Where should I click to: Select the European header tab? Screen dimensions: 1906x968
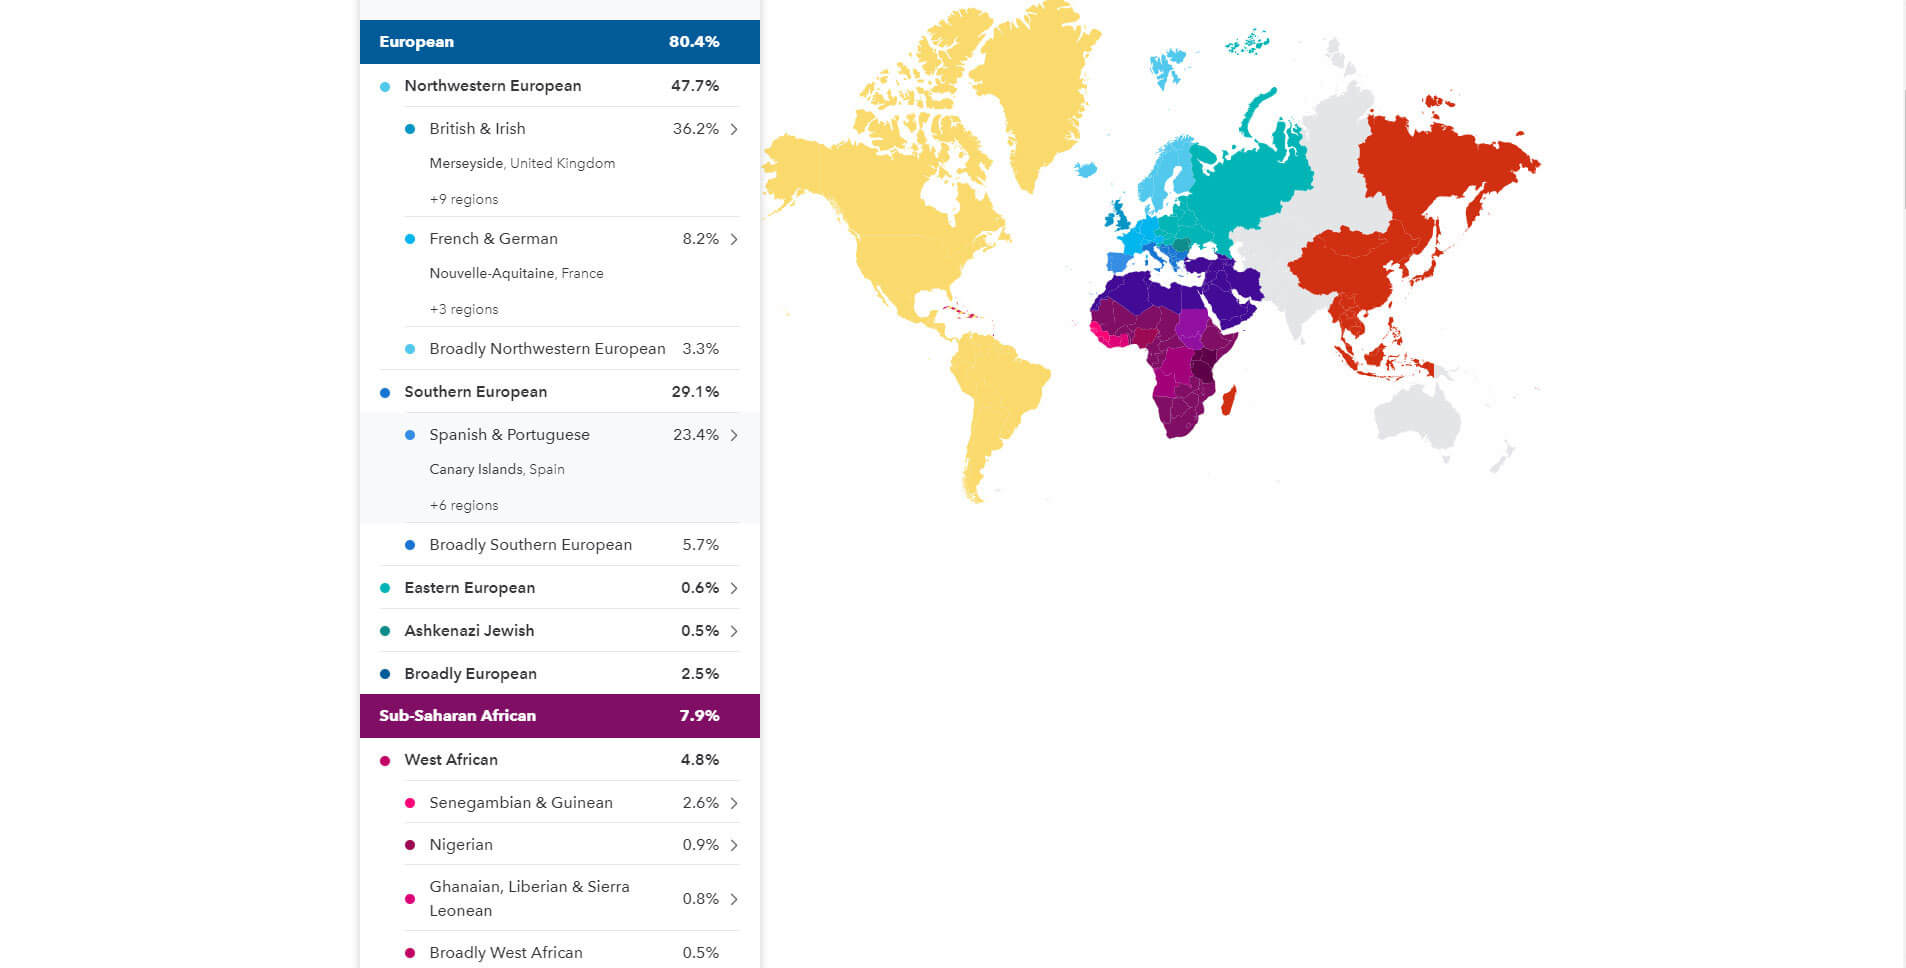(x=559, y=42)
